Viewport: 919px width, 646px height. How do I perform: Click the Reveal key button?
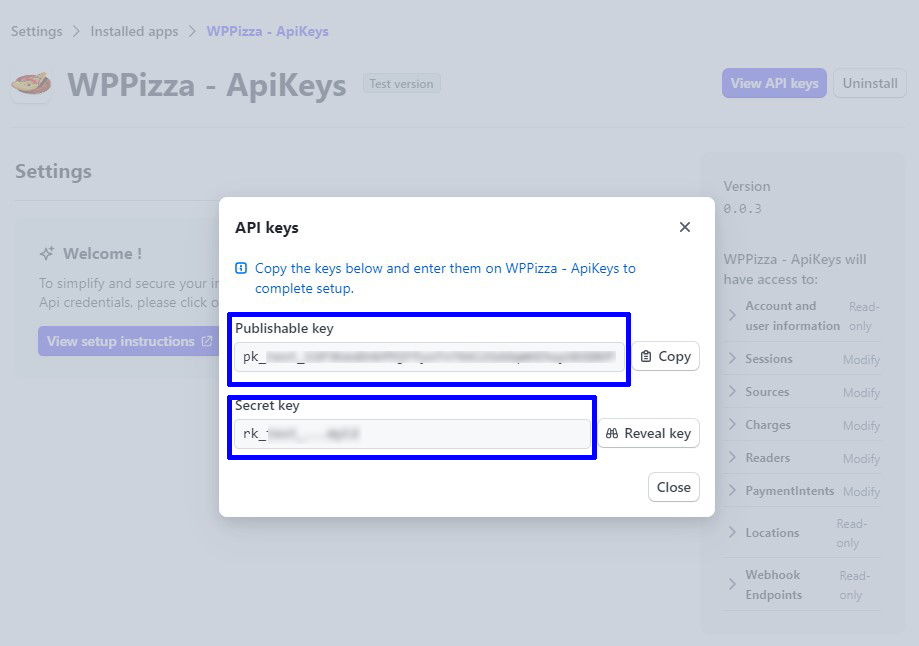tap(649, 433)
